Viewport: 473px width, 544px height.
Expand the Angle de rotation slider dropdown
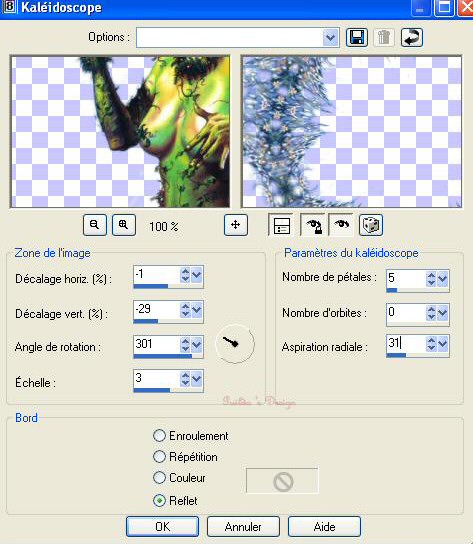(196, 345)
